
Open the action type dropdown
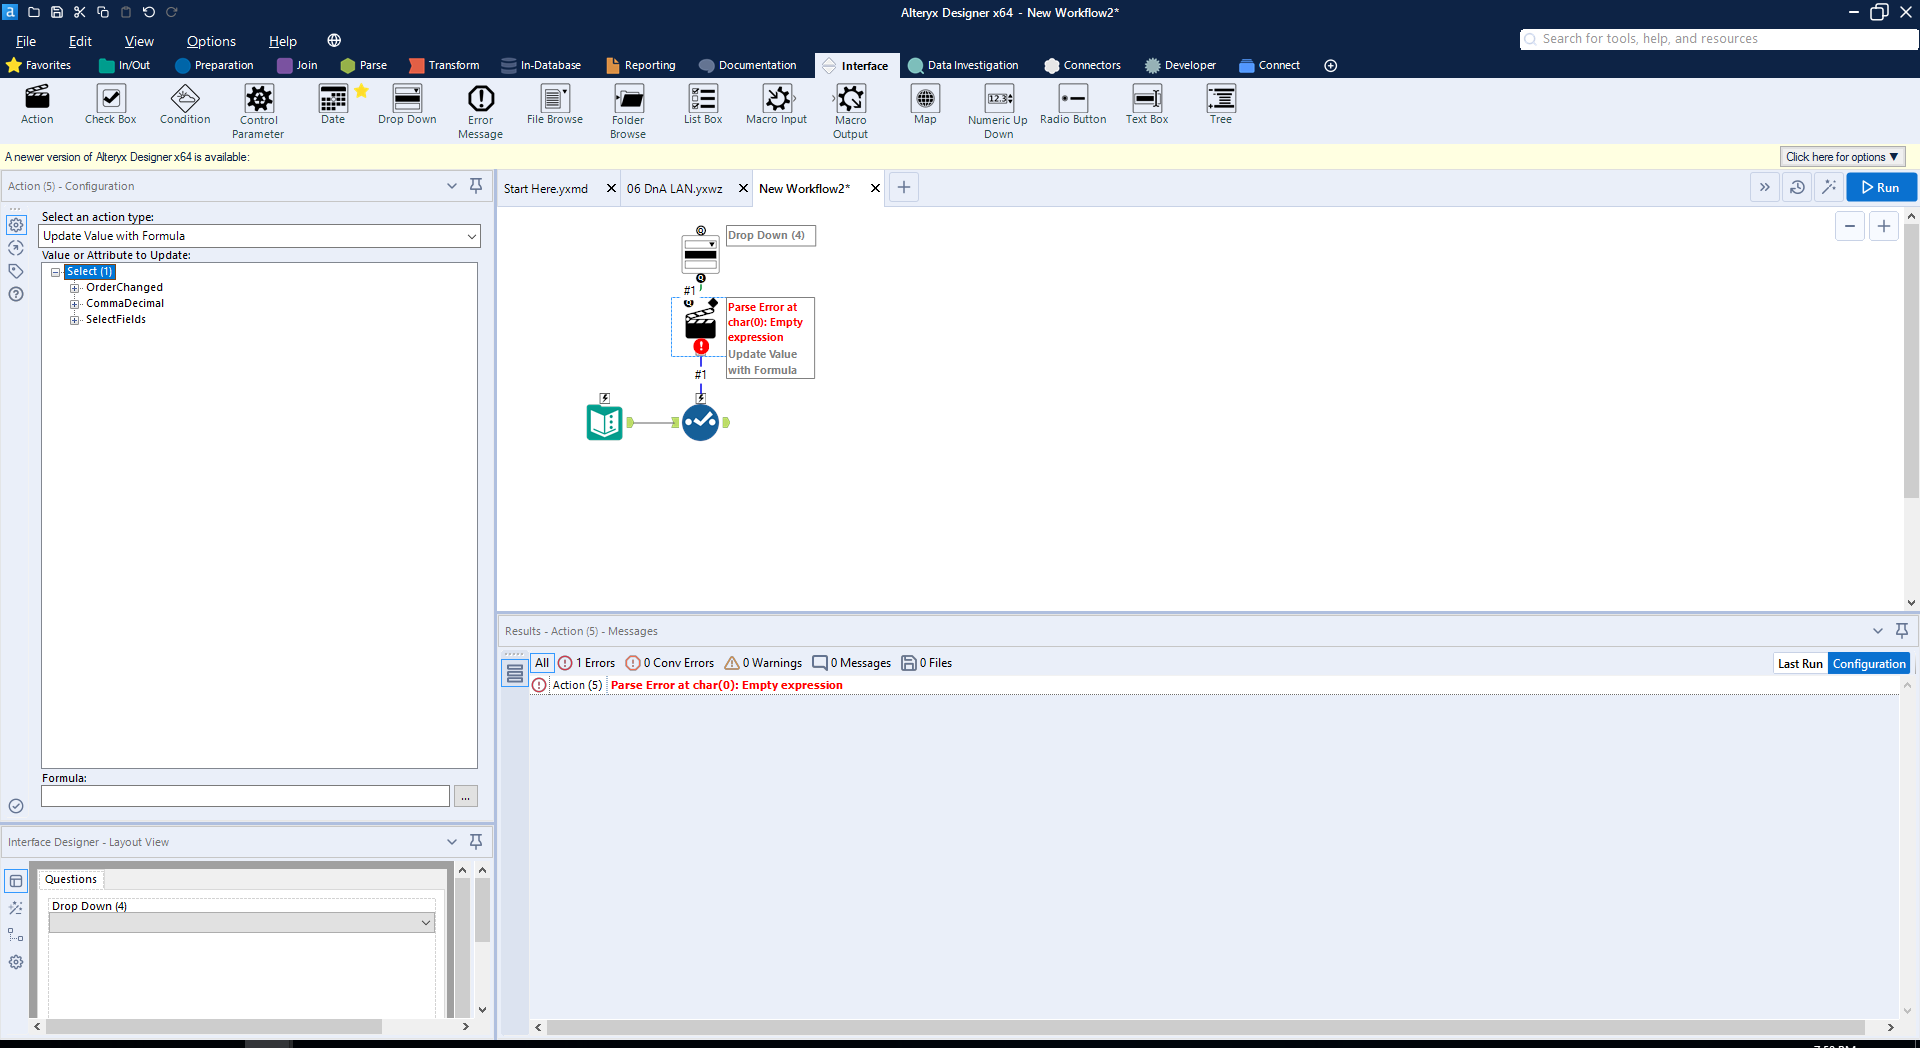(470, 236)
